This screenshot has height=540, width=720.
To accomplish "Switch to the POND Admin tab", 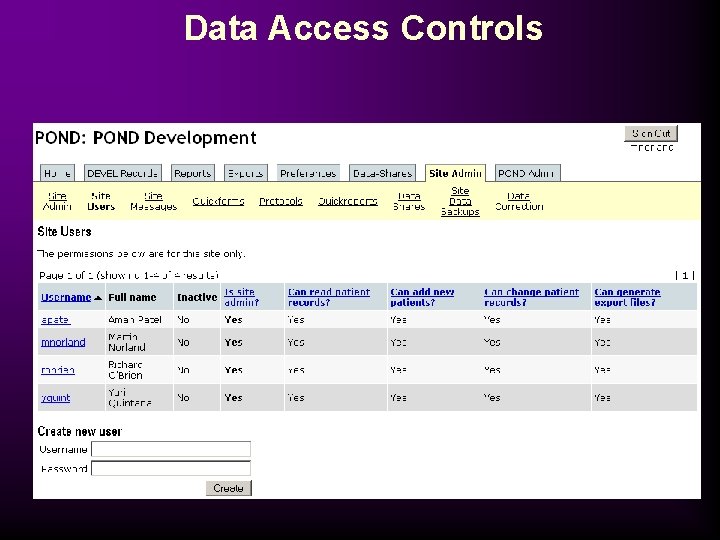I will pos(527,173).
